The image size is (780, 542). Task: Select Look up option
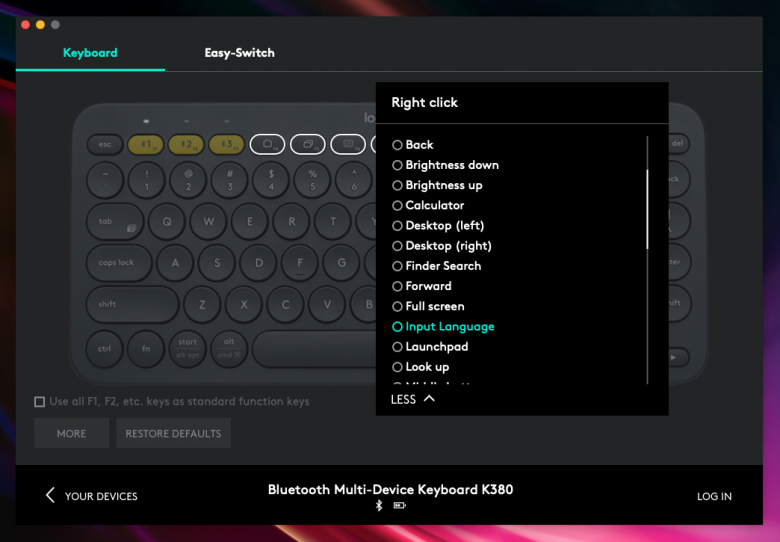tap(420, 367)
